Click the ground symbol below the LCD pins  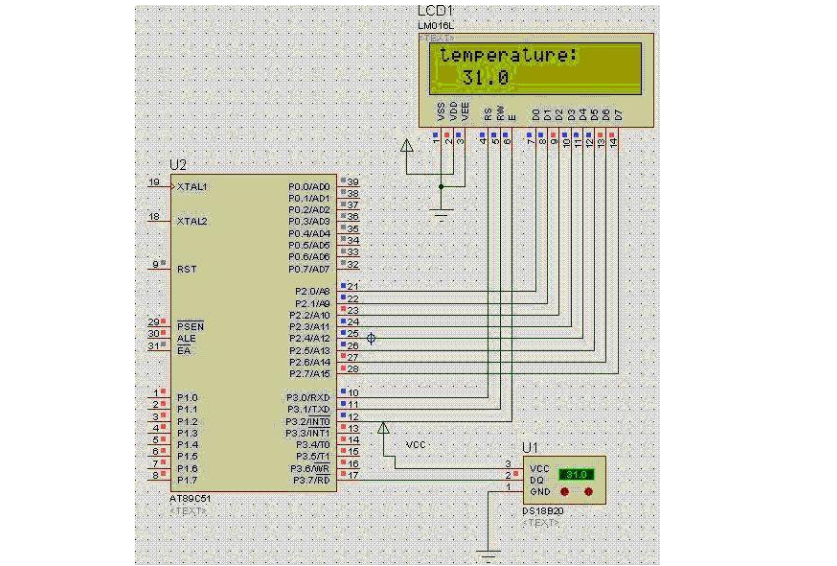click(x=441, y=215)
